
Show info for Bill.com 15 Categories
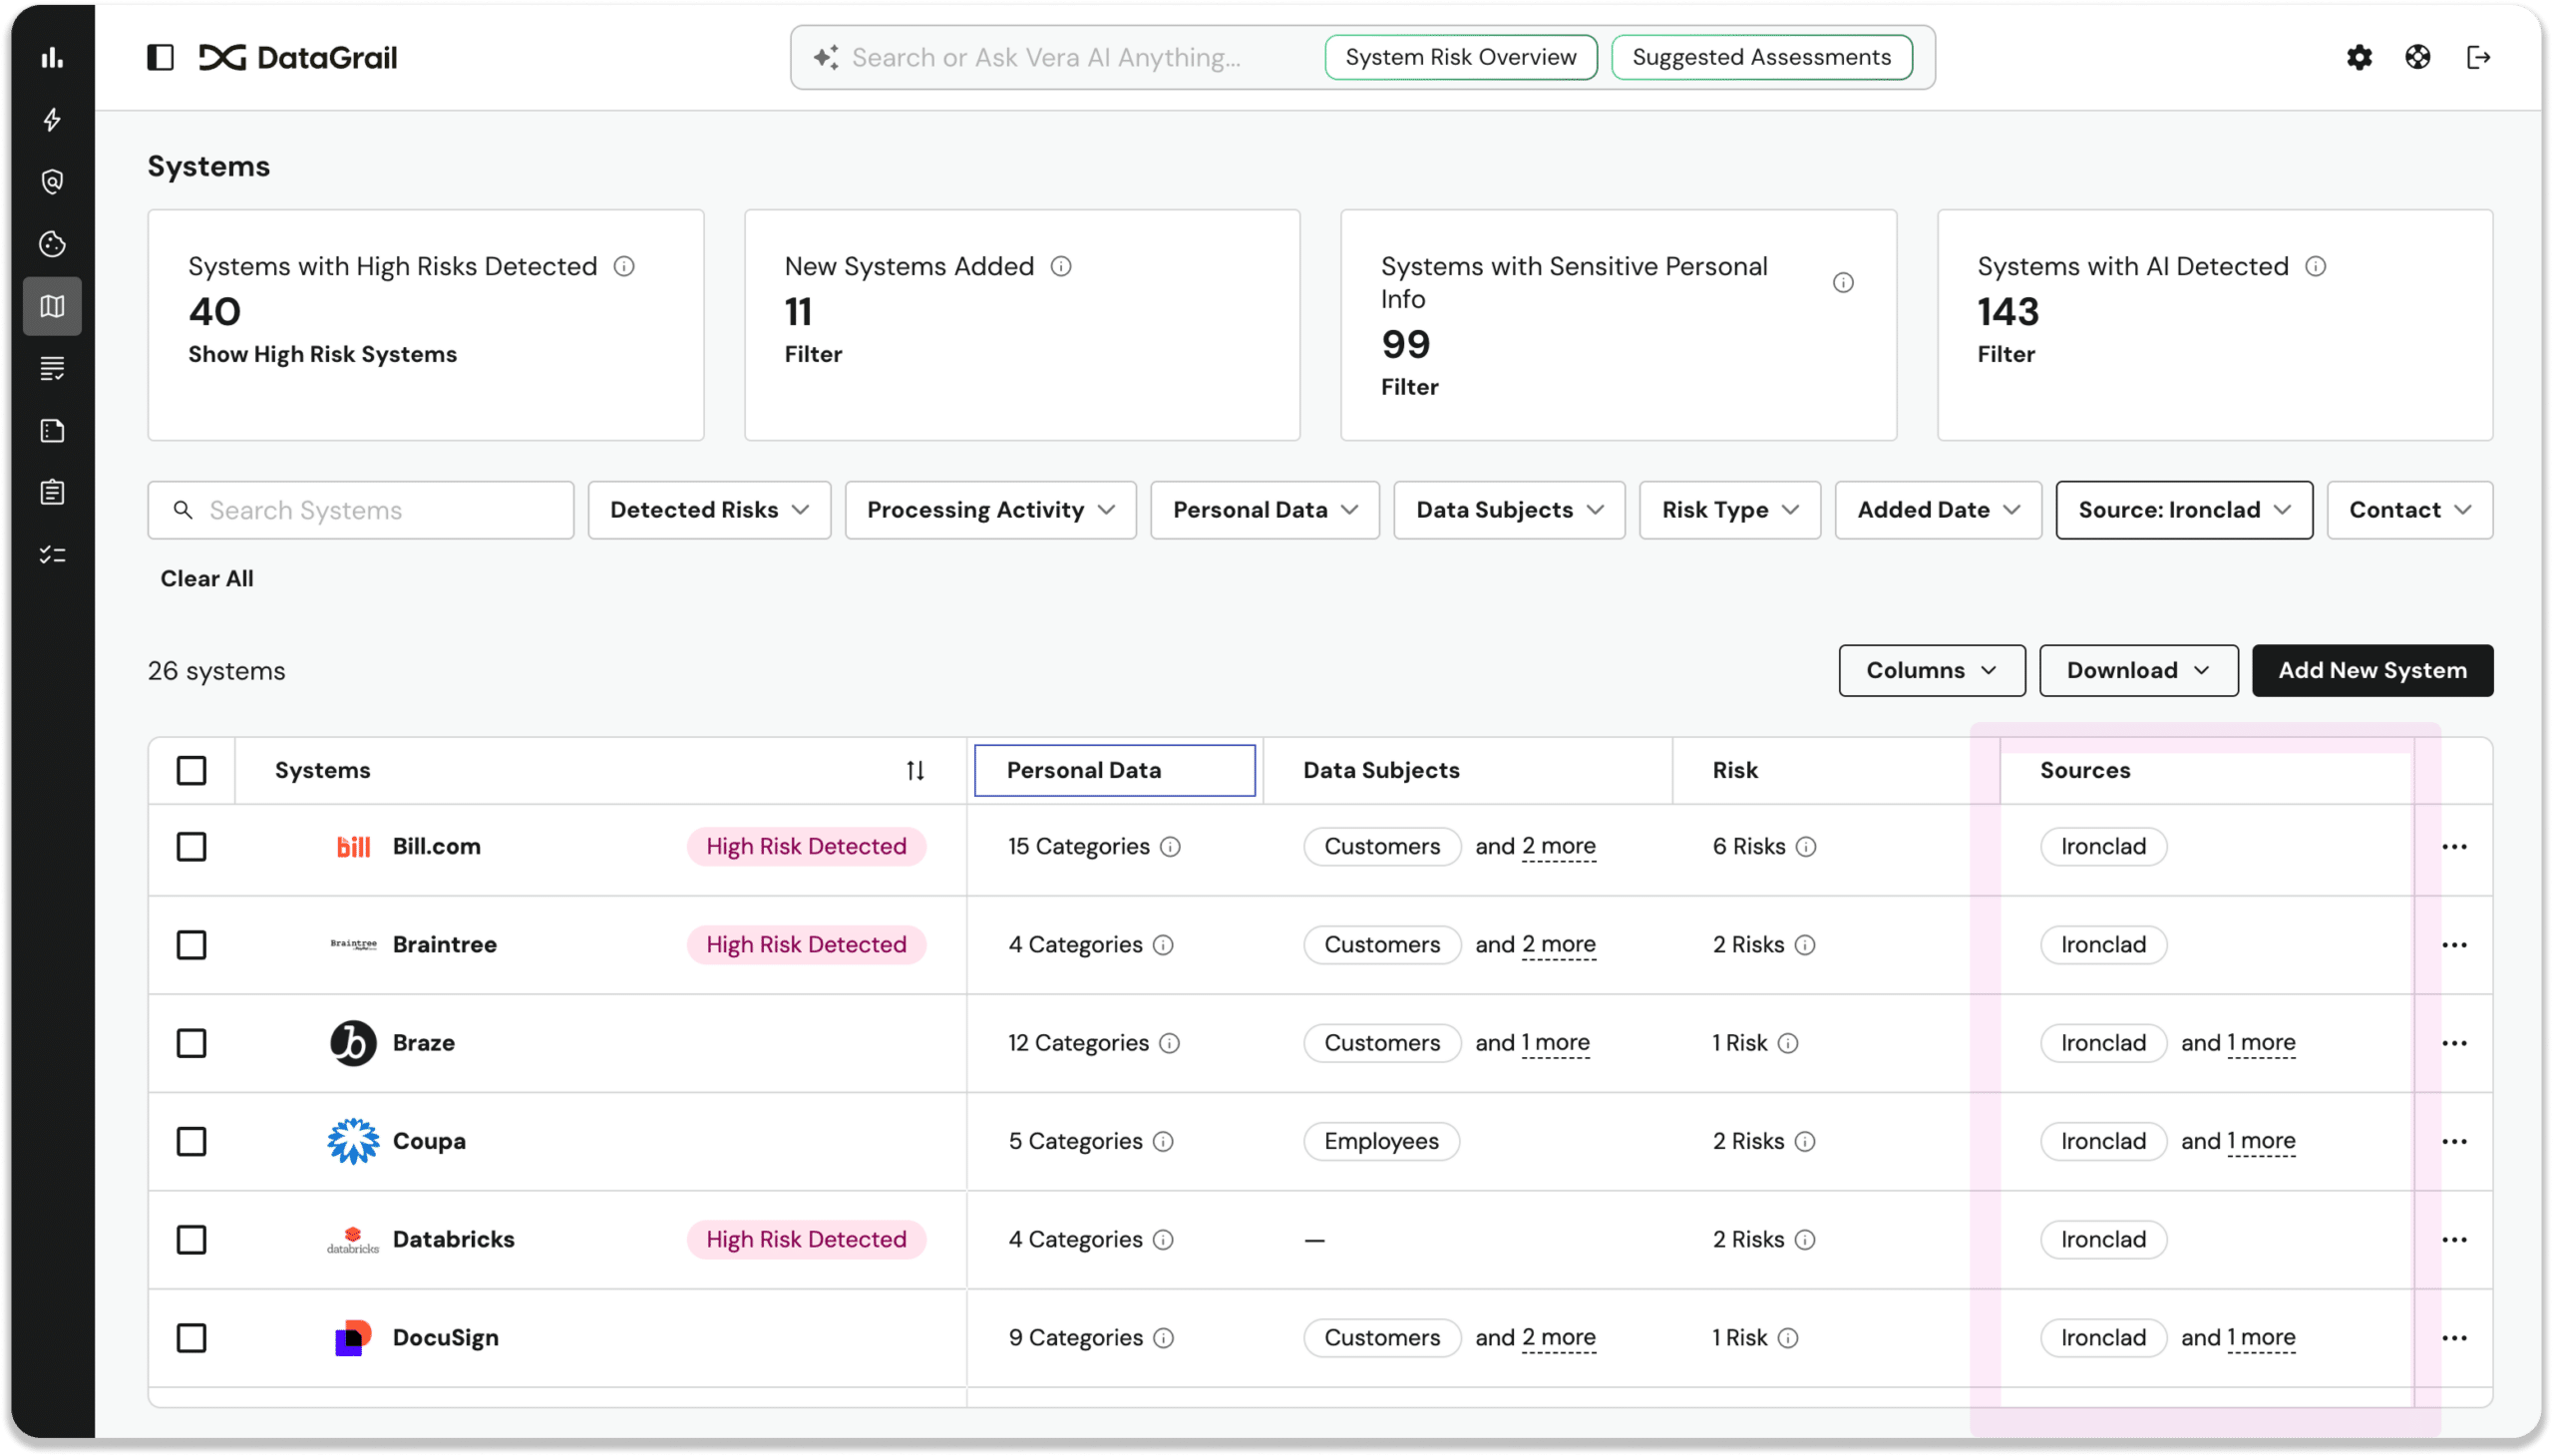[x=1170, y=847]
